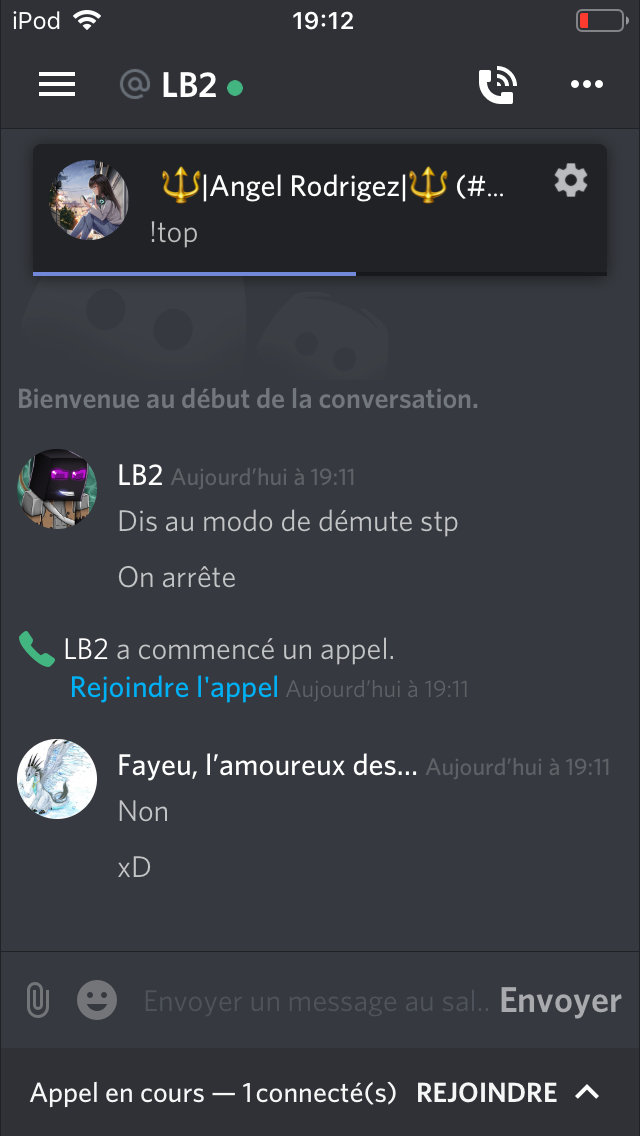
Task: Open the emoji picker smiley
Action: [x=97, y=1001]
